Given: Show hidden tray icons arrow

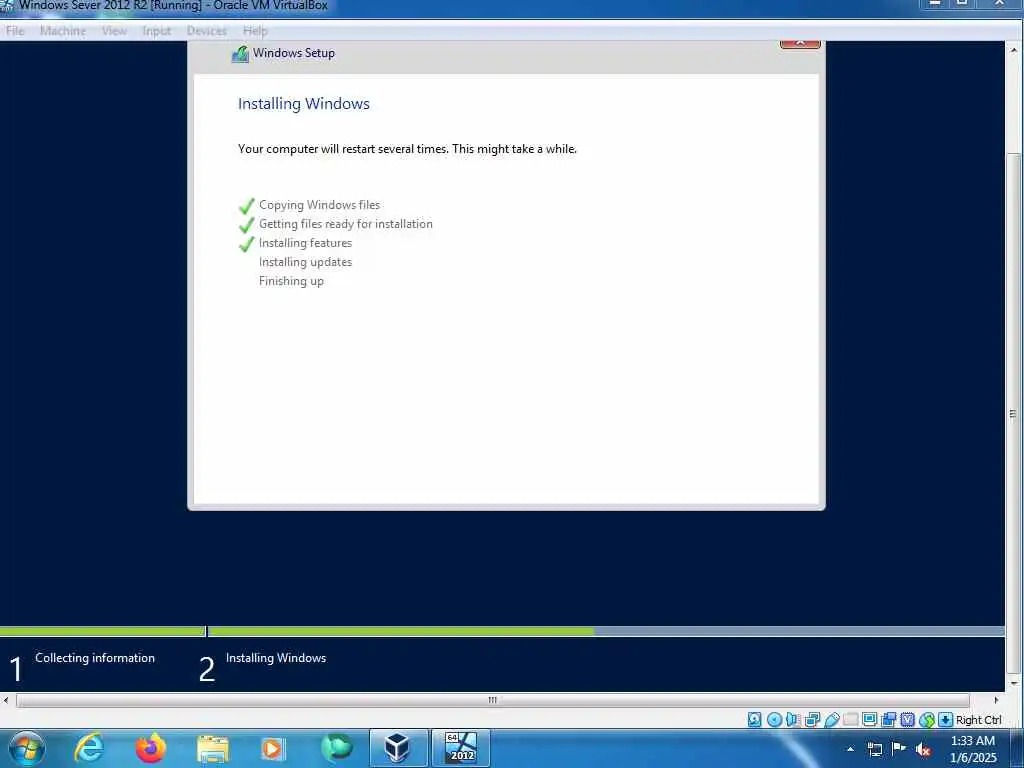Looking at the screenshot, I should click(850, 749).
